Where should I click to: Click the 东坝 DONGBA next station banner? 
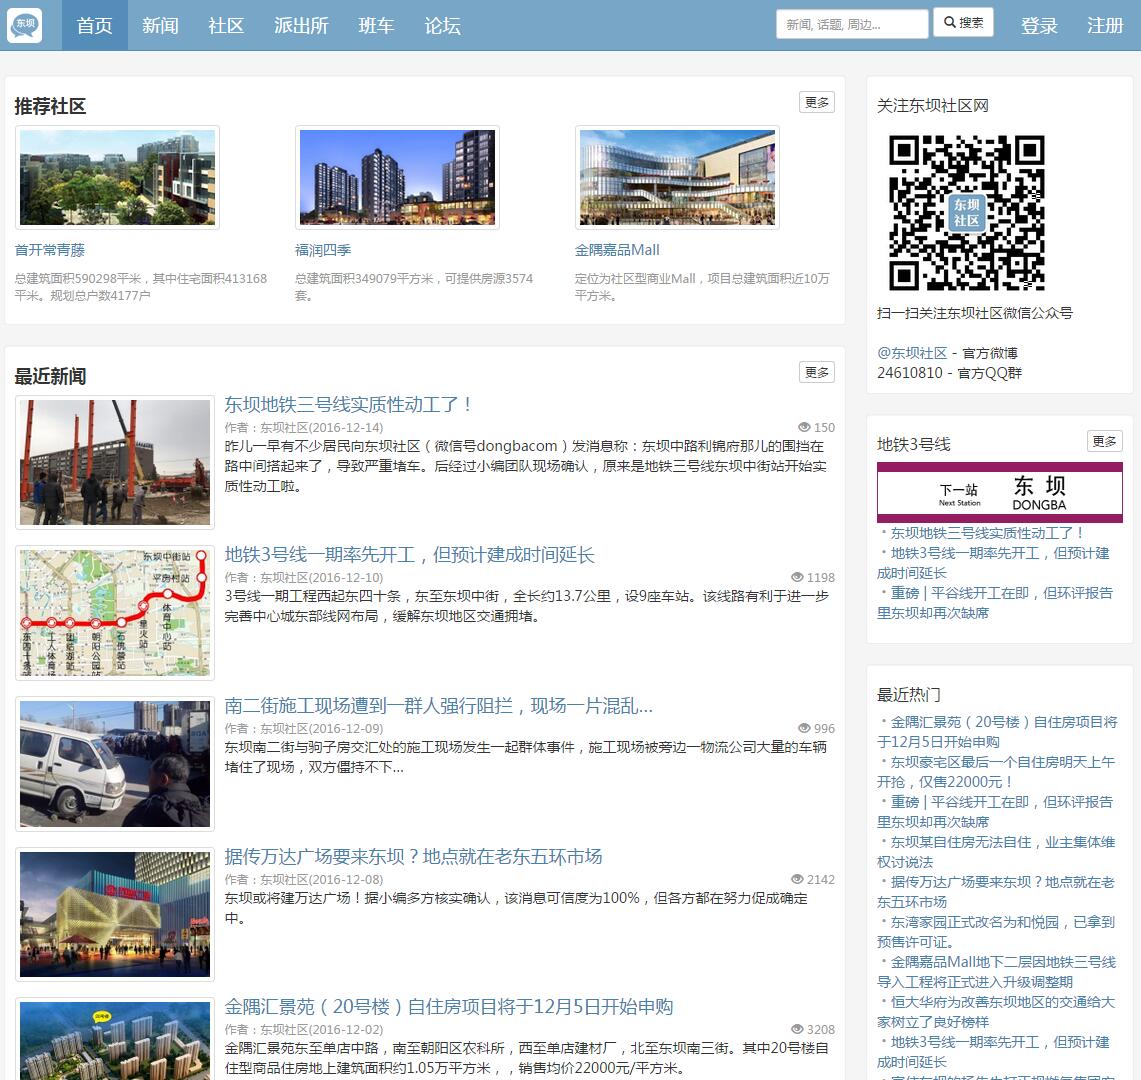click(x=999, y=491)
